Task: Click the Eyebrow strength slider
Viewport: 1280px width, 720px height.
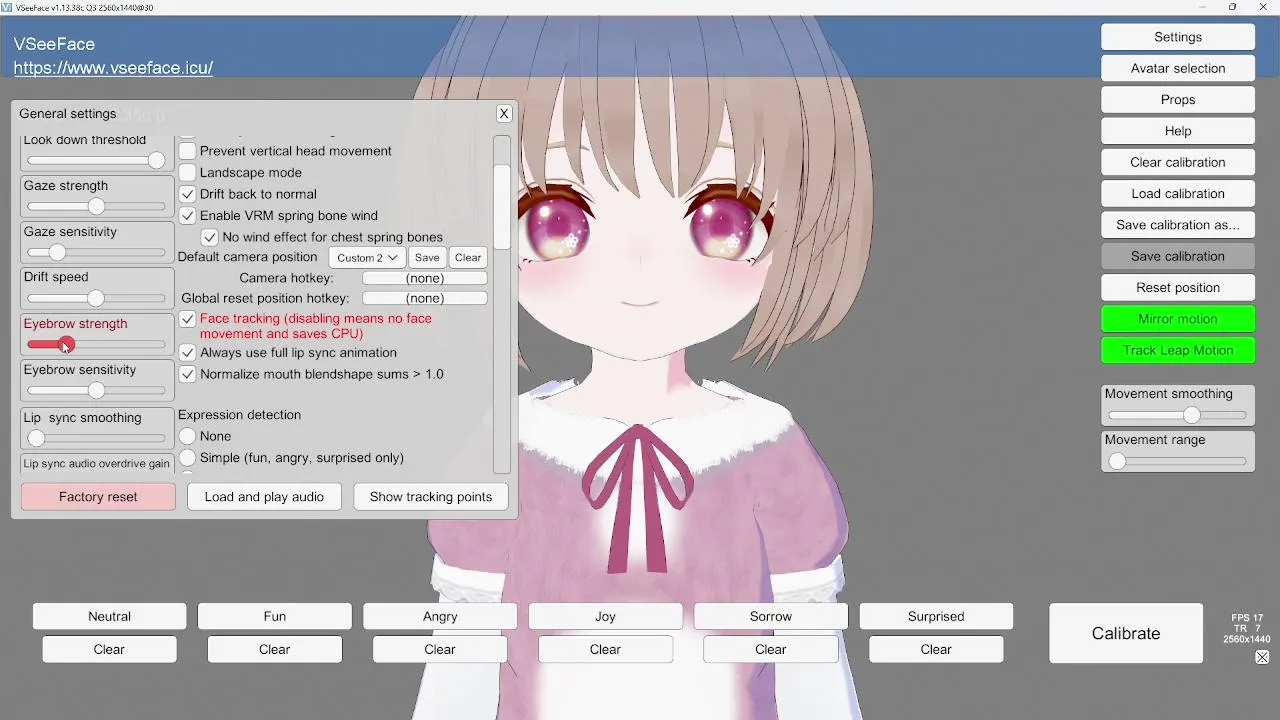Action: (96, 344)
